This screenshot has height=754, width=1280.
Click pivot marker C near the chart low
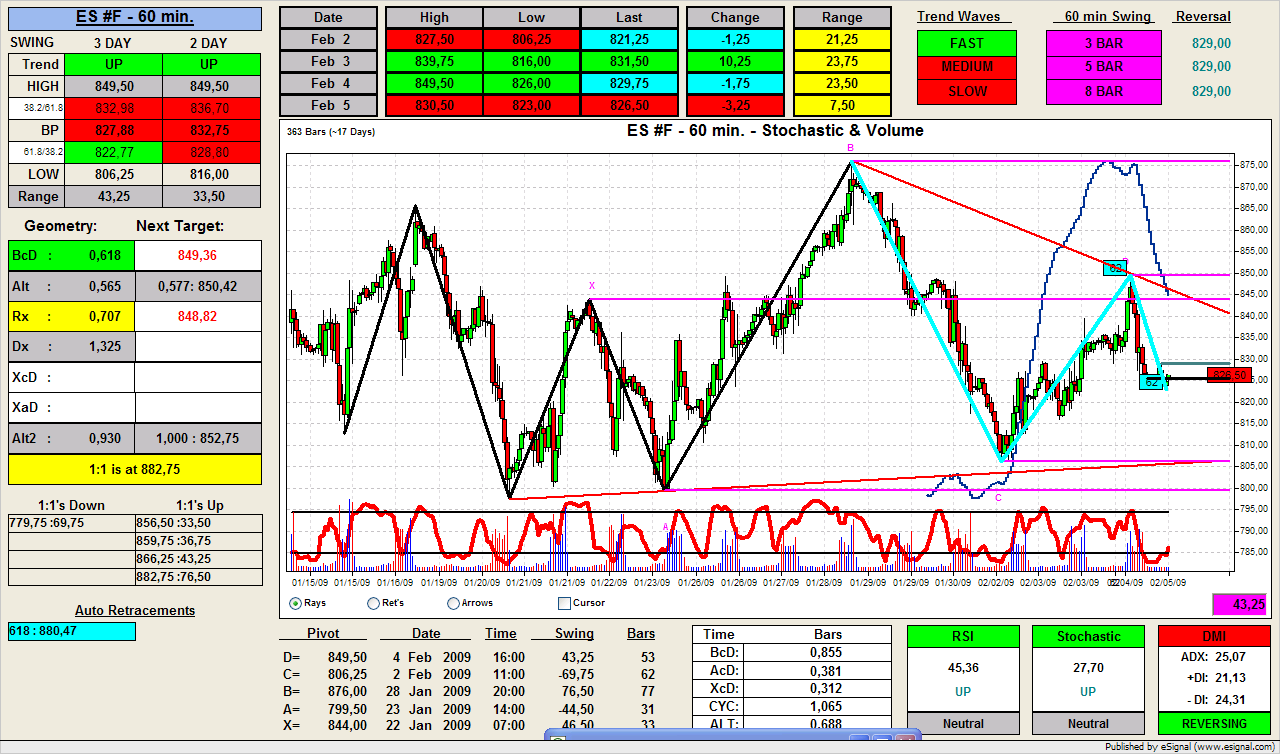998,497
